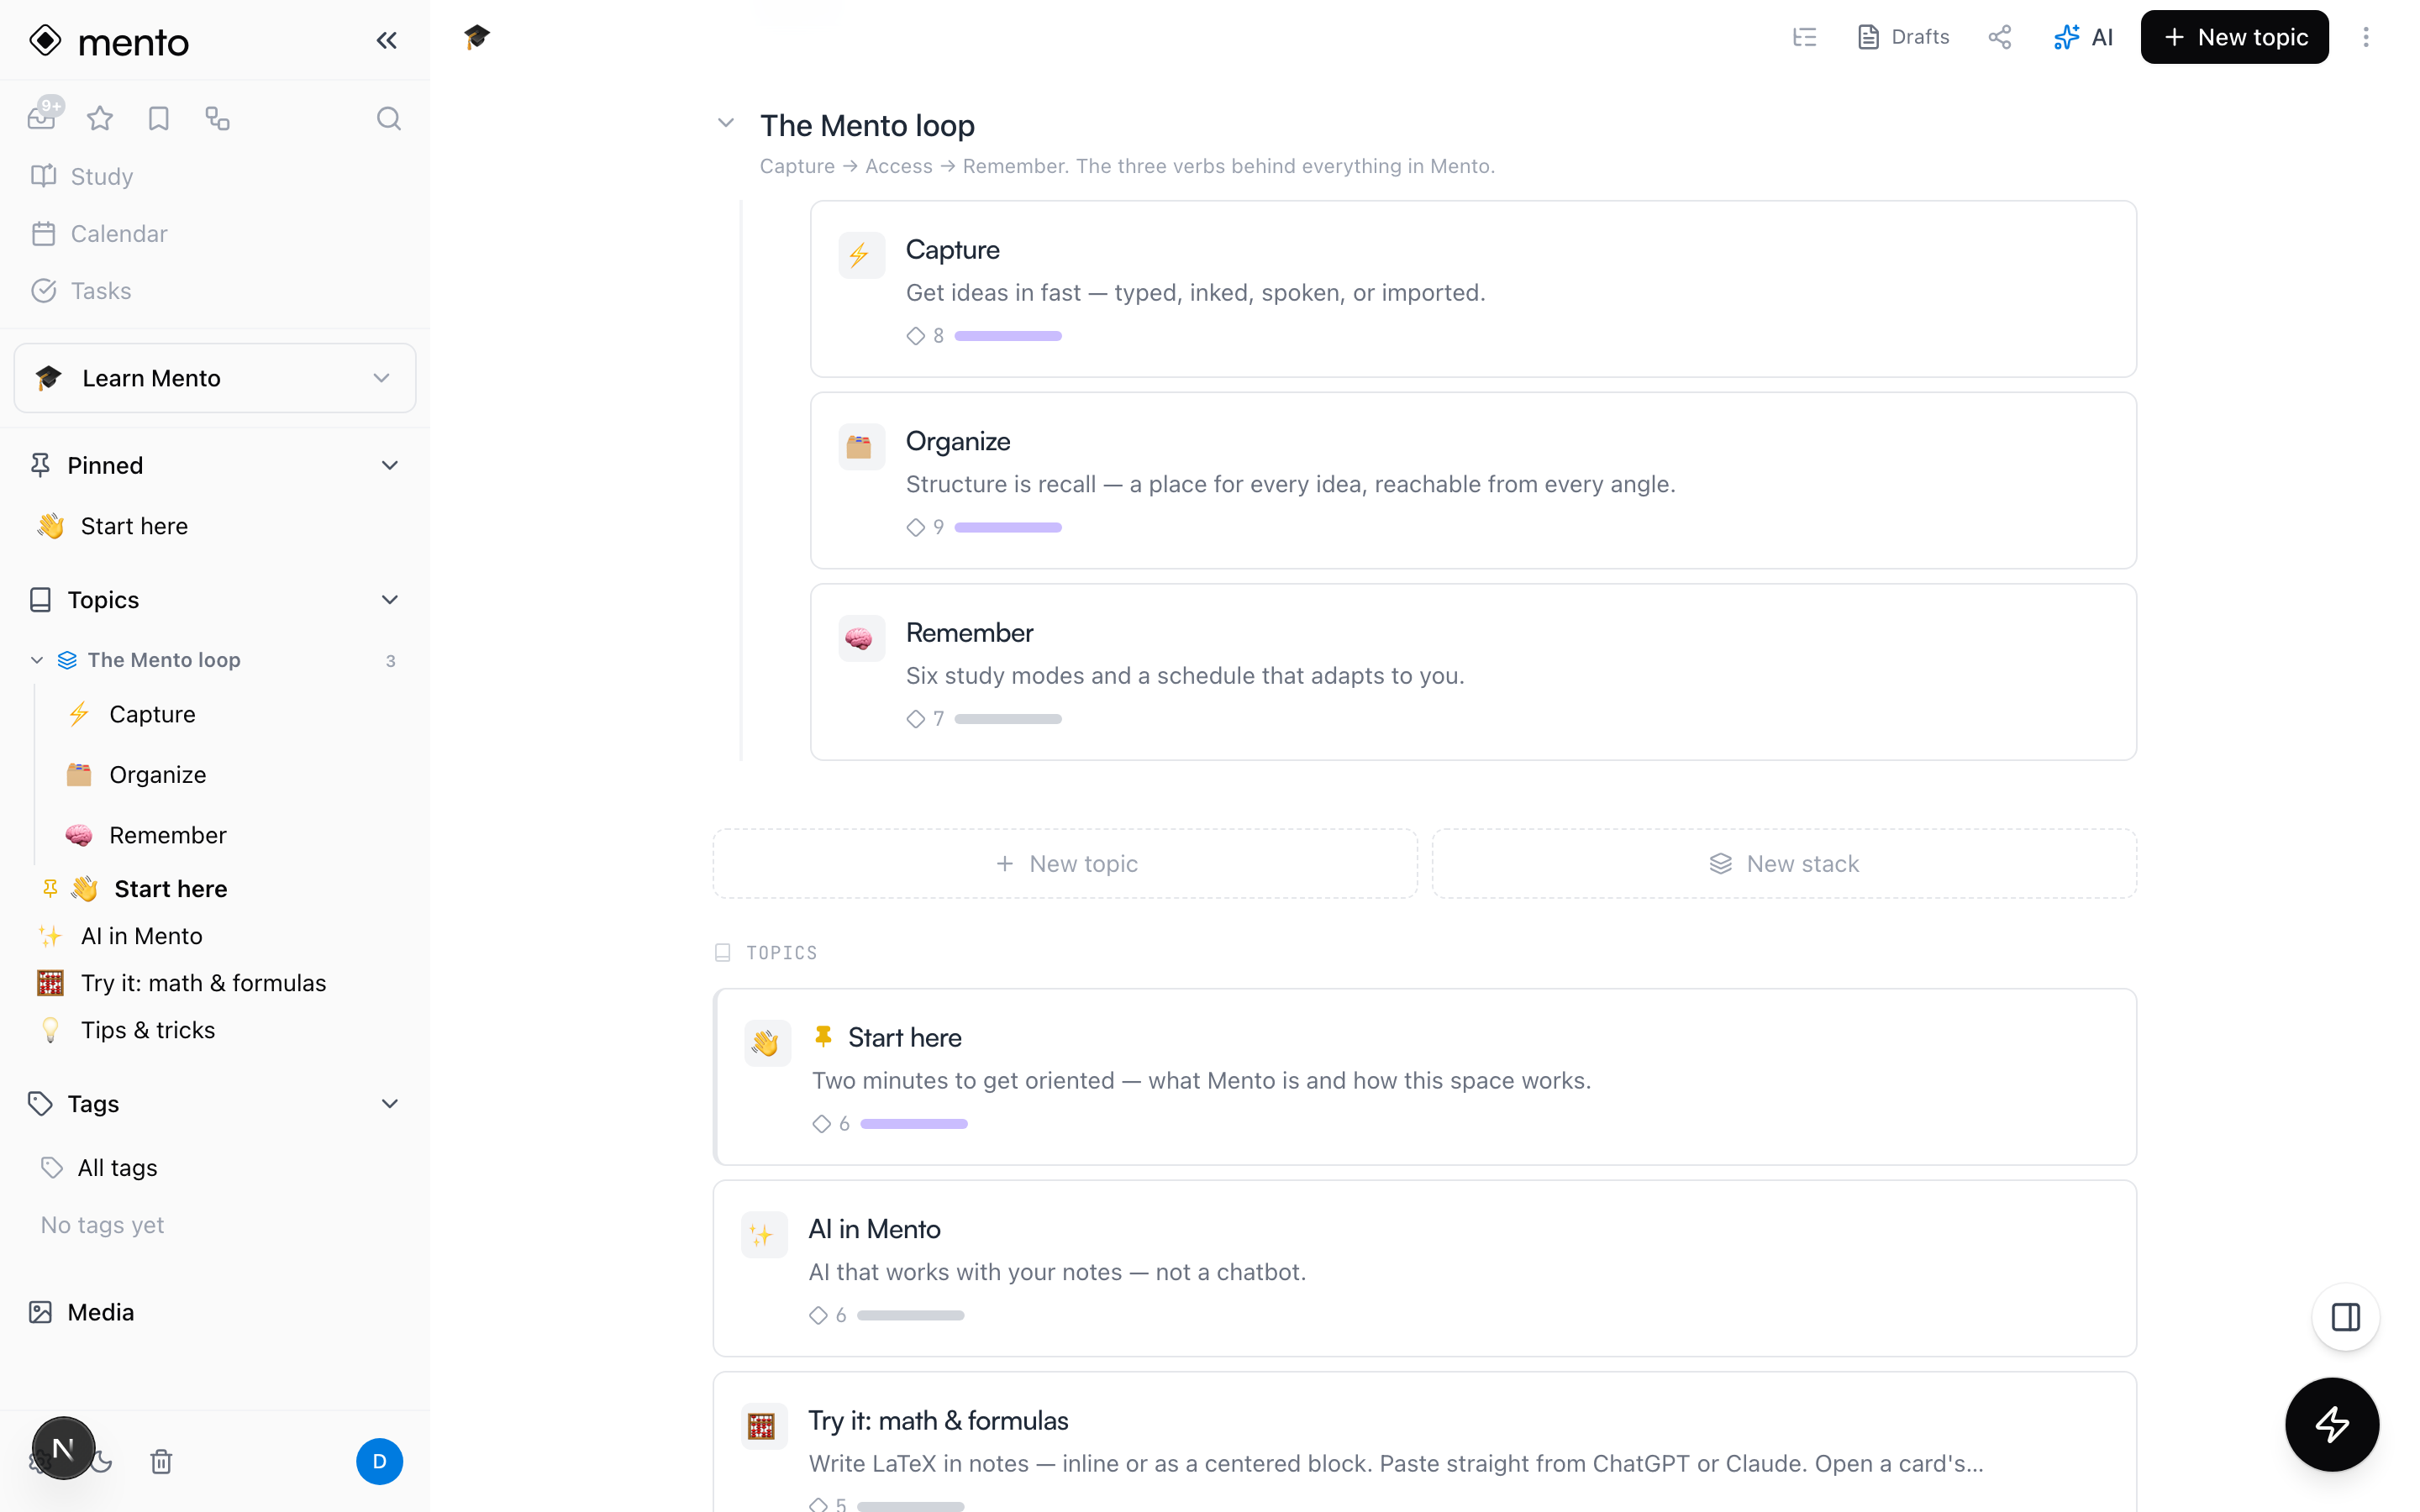This screenshot has height=1512, width=2420.
Task: Open the Organize topic card
Action: point(1473,480)
